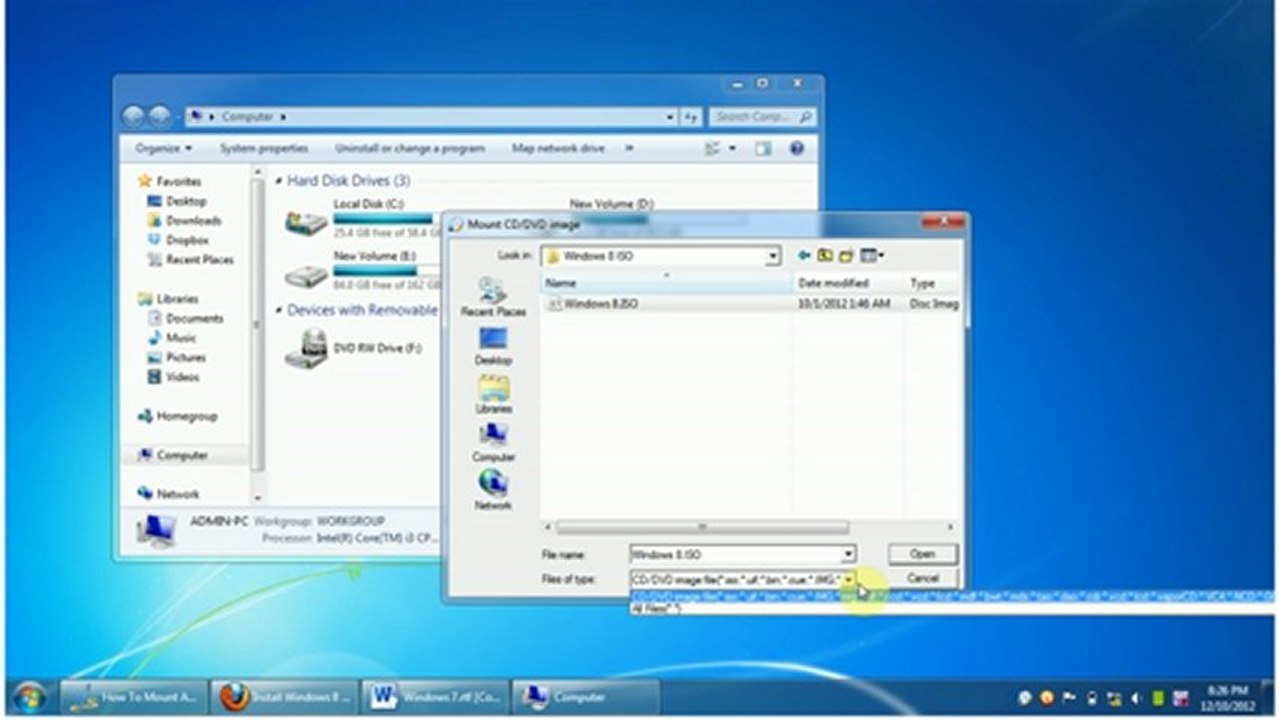Select the Windows 8.ISO file icon
1279x720 pixels.
coord(554,304)
